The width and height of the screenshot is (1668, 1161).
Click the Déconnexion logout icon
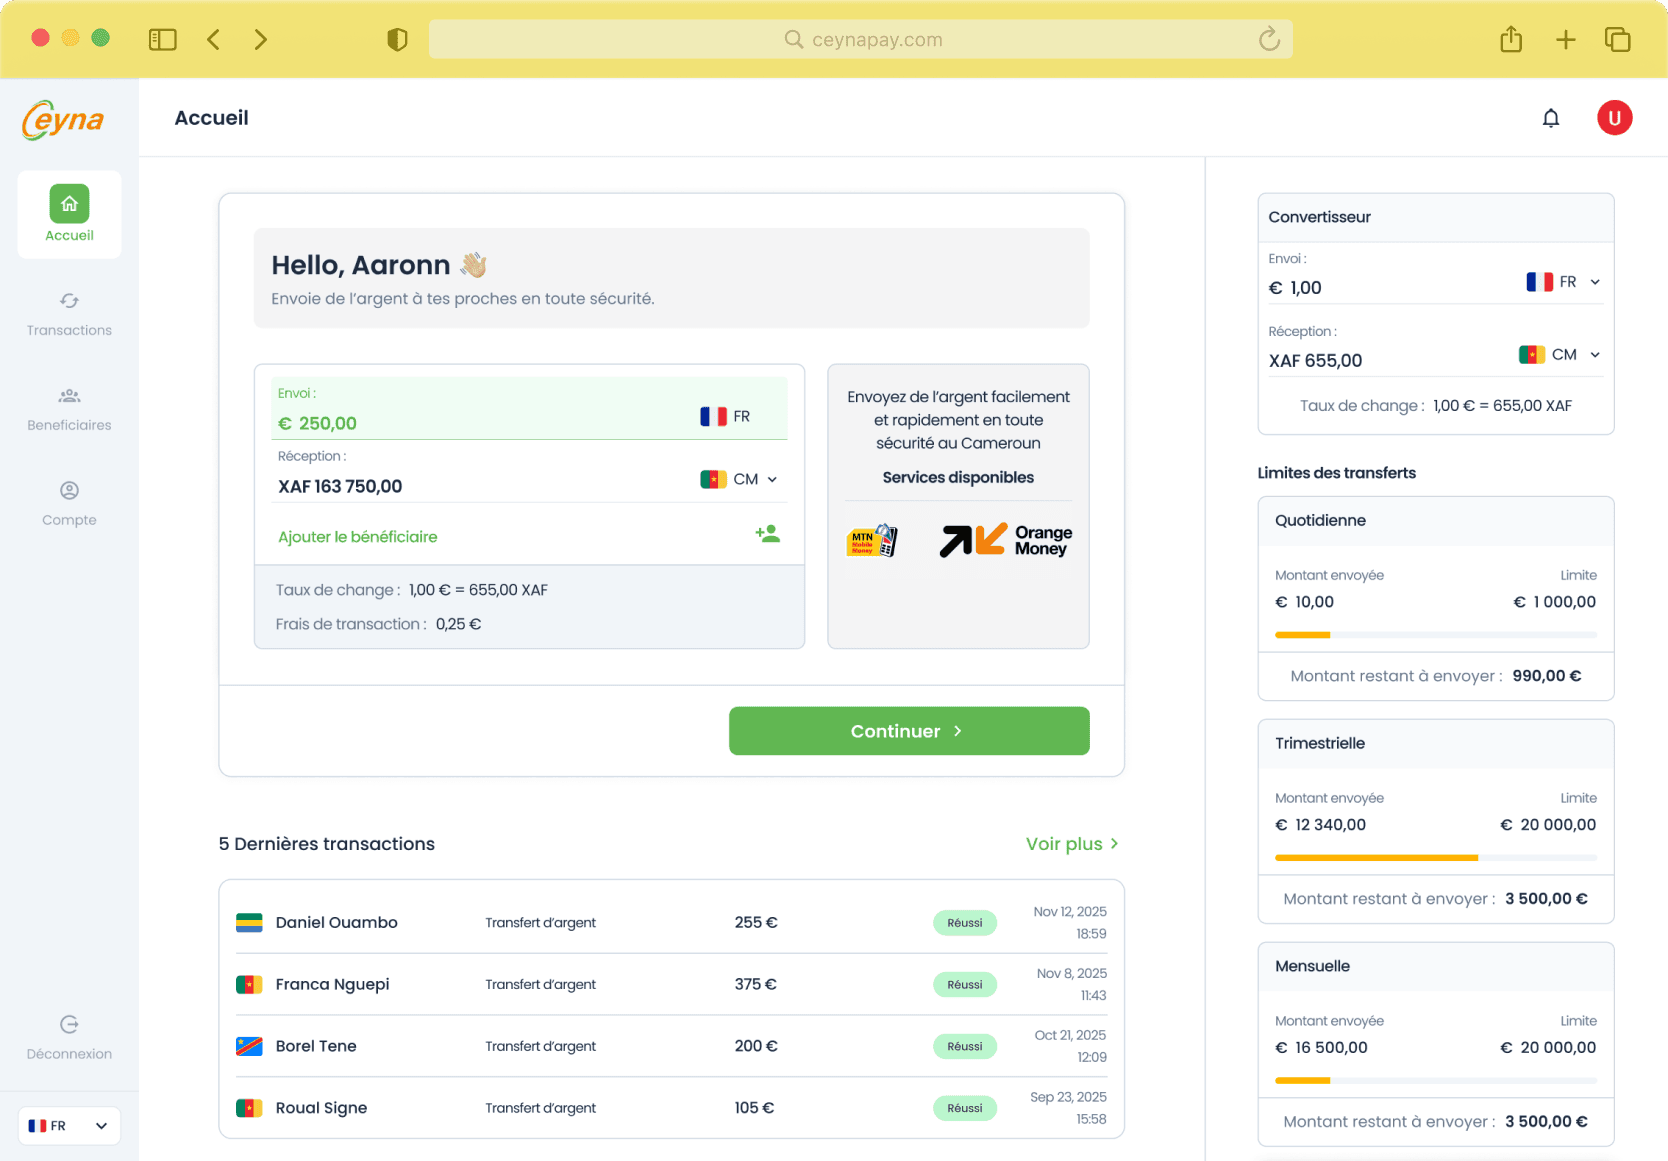[69, 1024]
